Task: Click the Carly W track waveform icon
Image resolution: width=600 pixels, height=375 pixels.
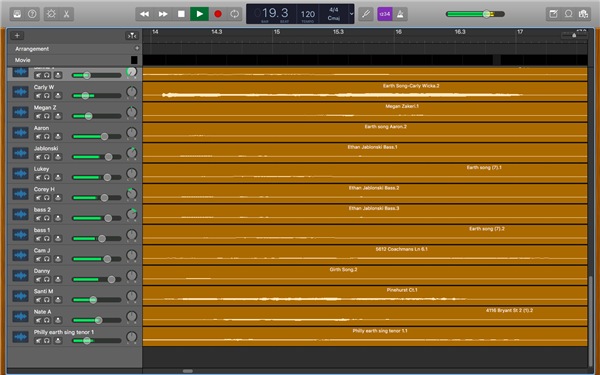Action: pos(20,92)
